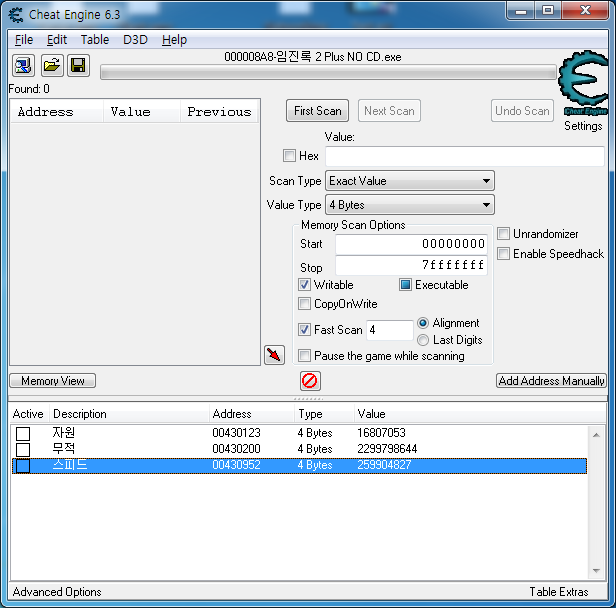
Task: Click the Previous column header
Action: click(219, 112)
